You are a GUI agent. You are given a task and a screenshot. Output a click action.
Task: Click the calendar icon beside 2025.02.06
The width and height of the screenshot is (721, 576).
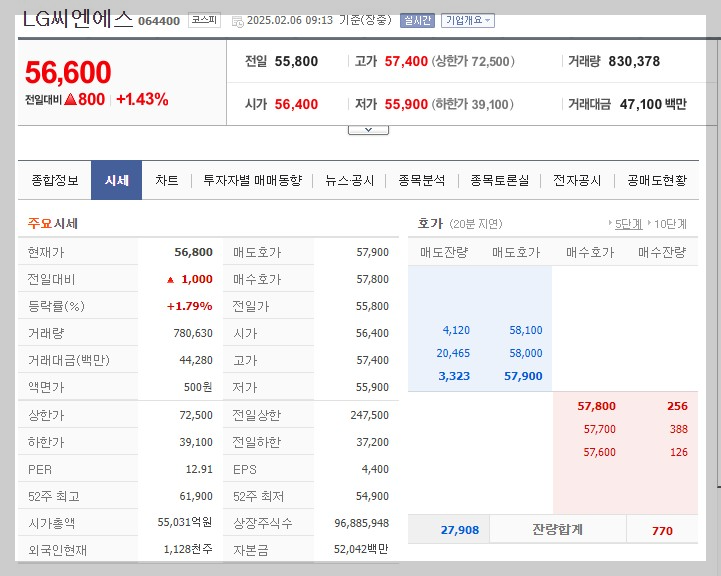[237, 22]
